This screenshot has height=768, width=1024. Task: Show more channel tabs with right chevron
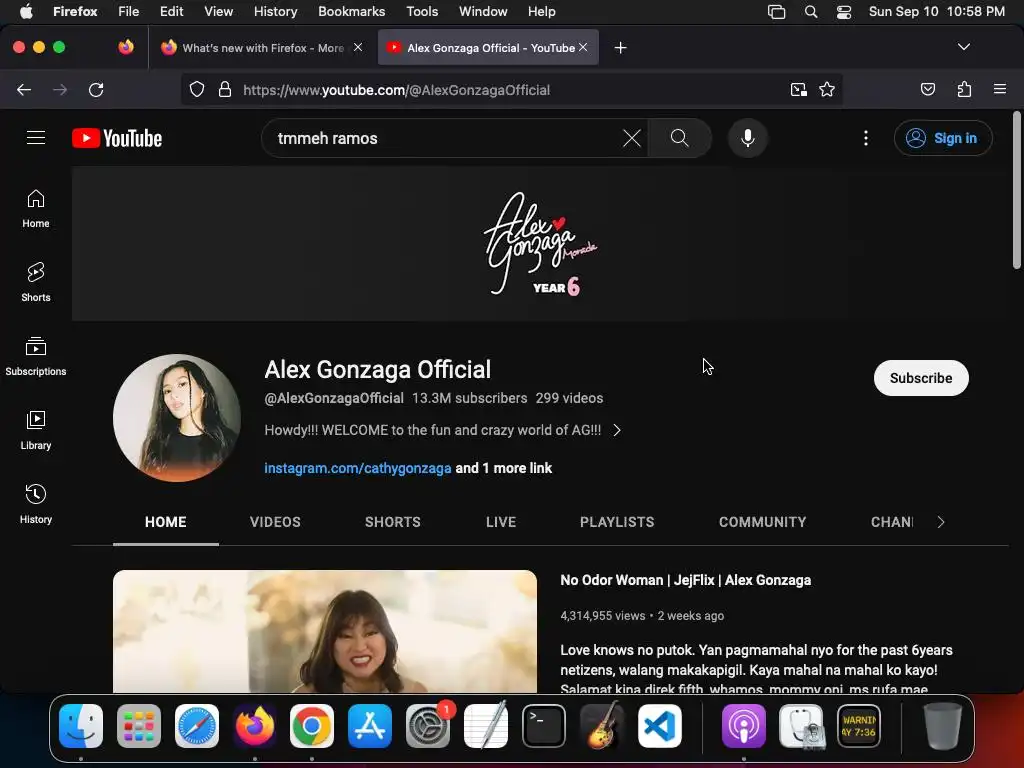point(940,522)
